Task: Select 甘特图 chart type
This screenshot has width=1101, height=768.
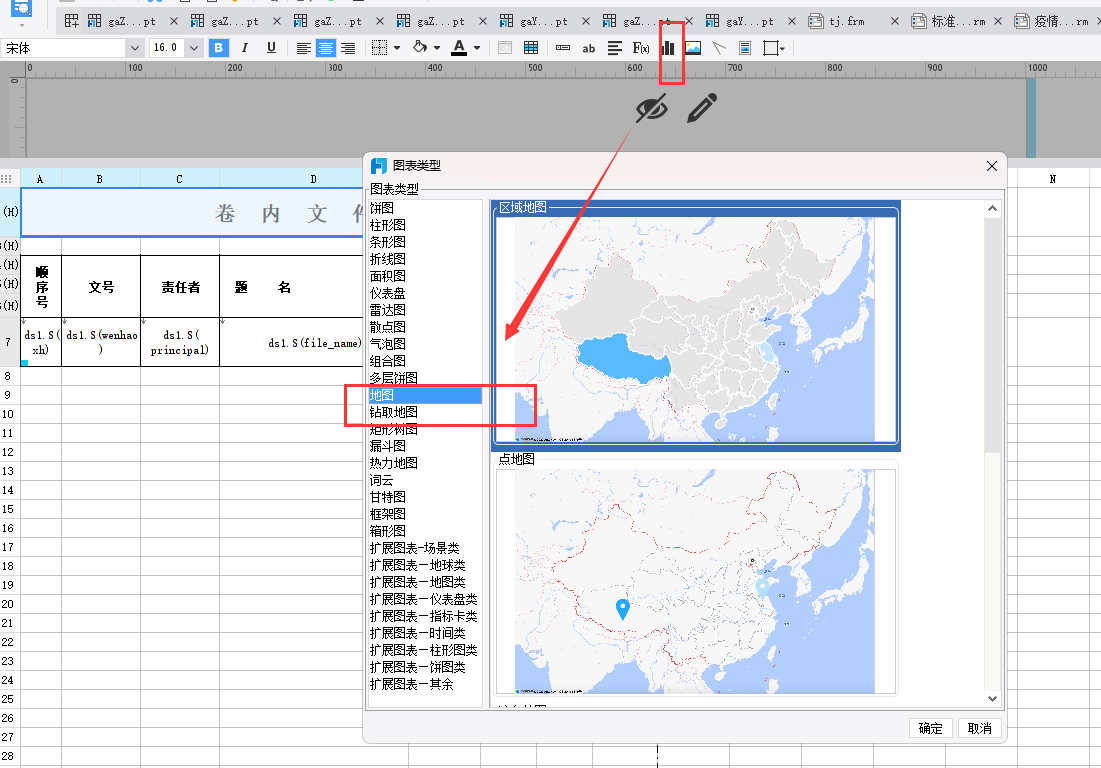Action: click(x=388, y=497)
